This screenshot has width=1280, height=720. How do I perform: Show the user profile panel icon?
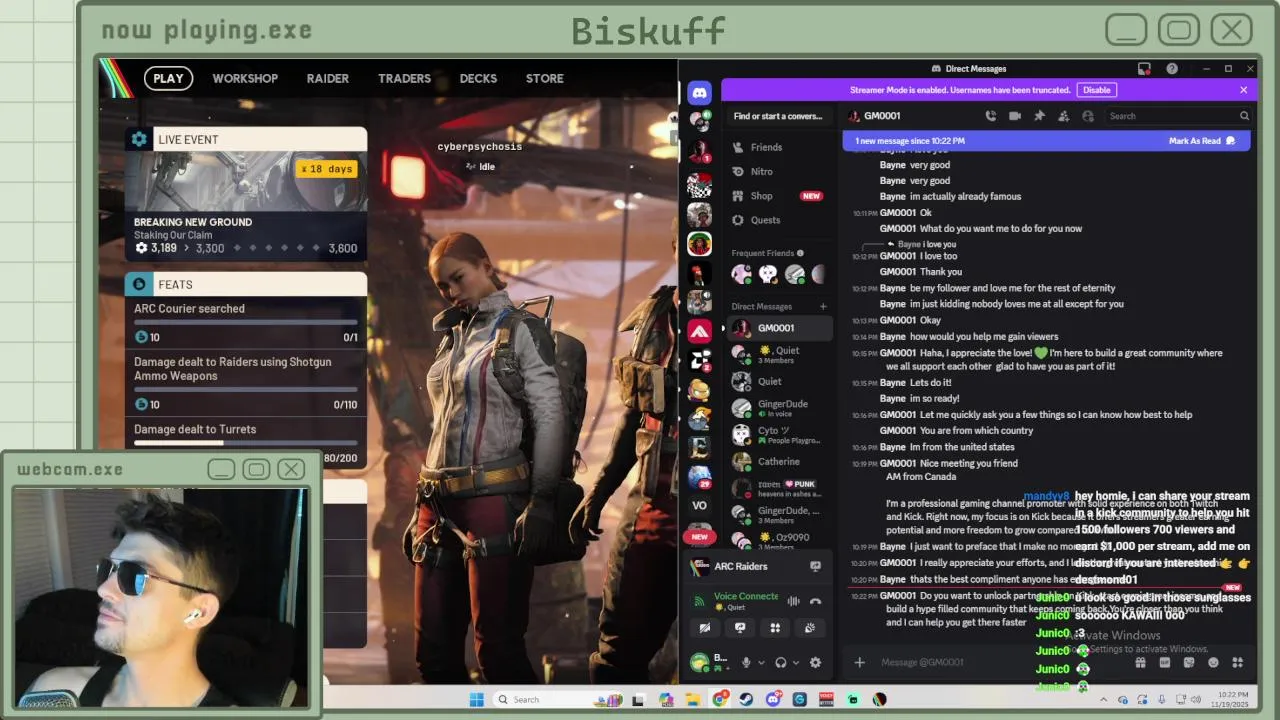[1088, 116]
